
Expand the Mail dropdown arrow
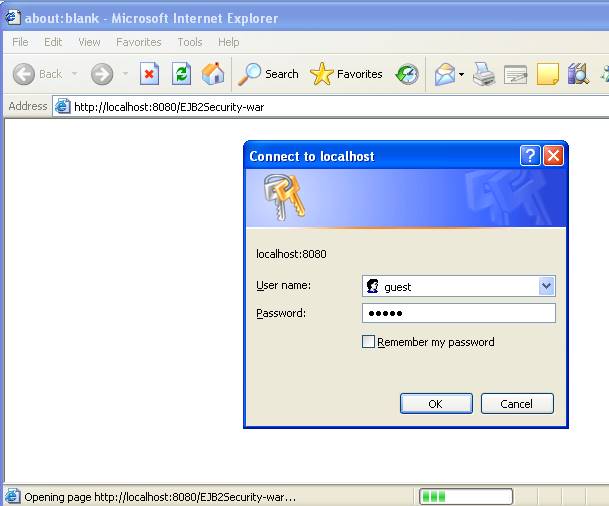(461, 74)
